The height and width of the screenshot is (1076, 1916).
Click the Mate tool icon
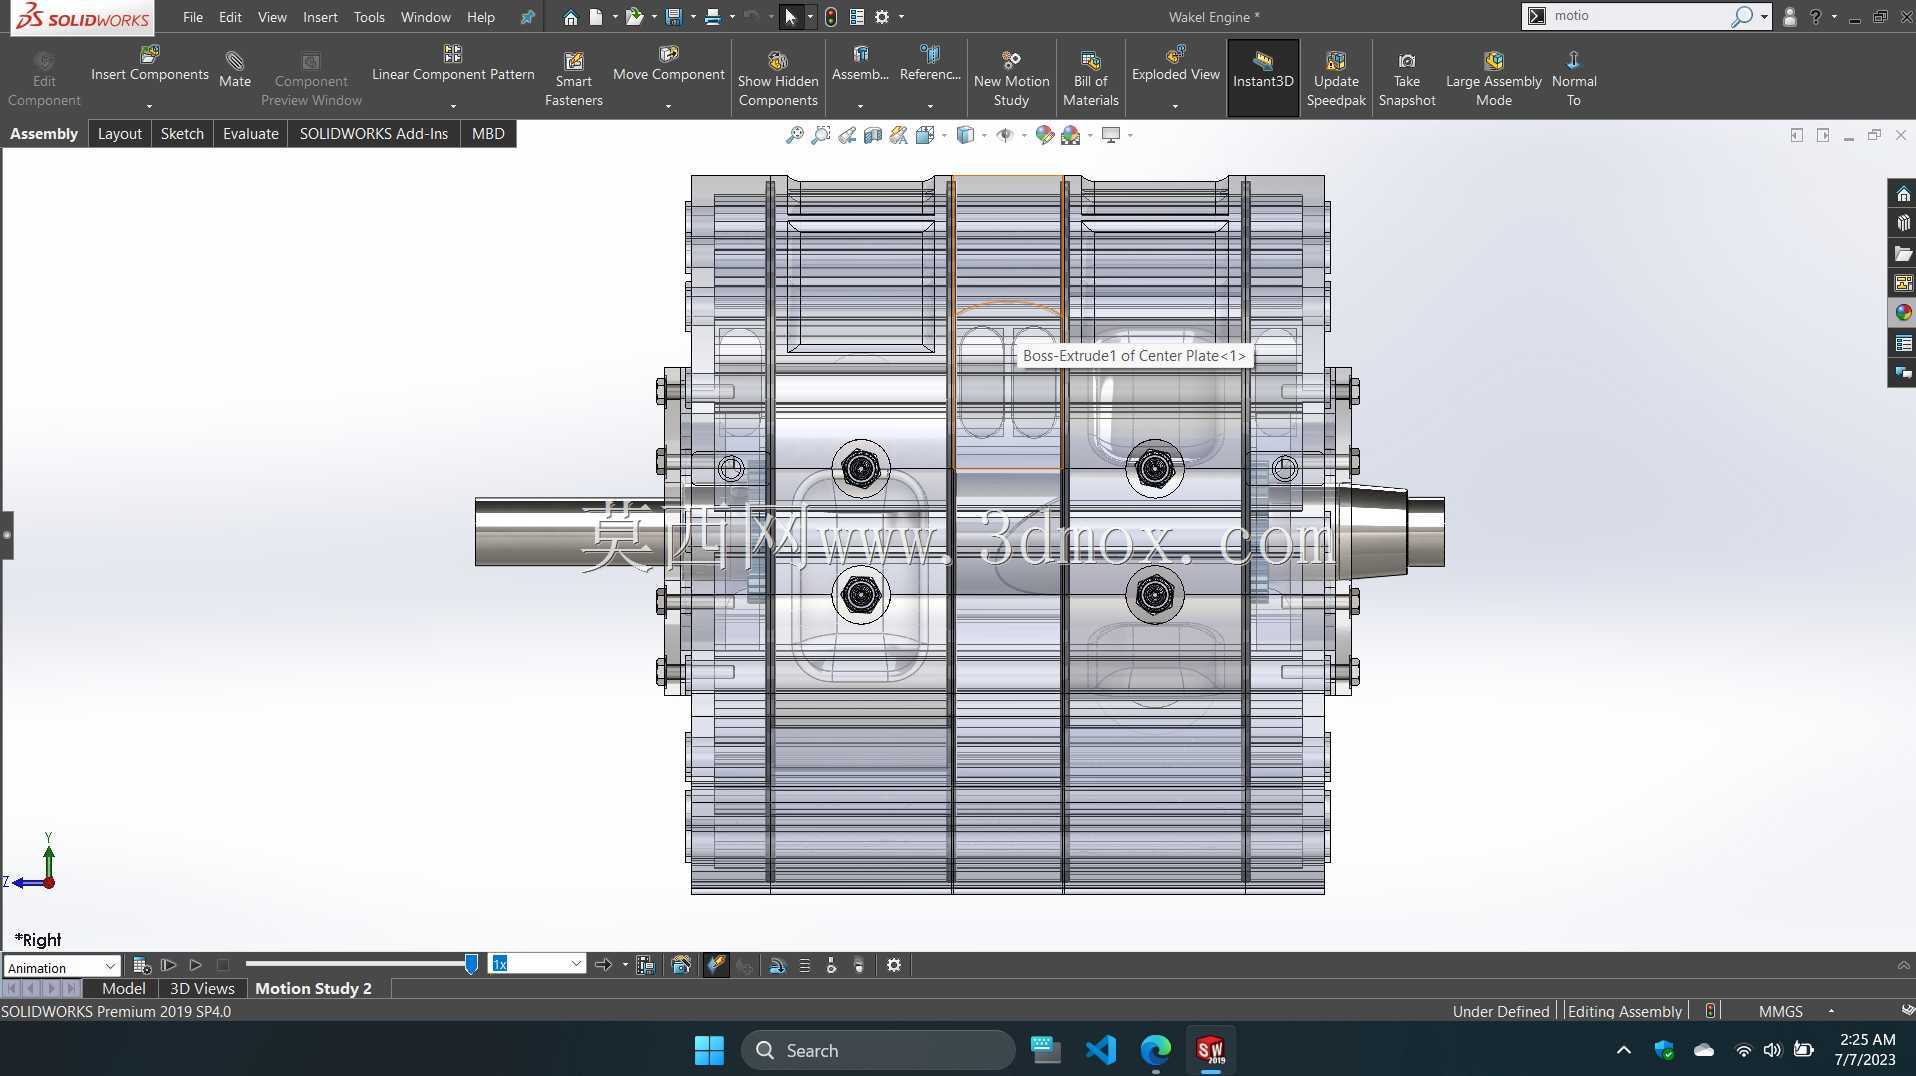235,70
